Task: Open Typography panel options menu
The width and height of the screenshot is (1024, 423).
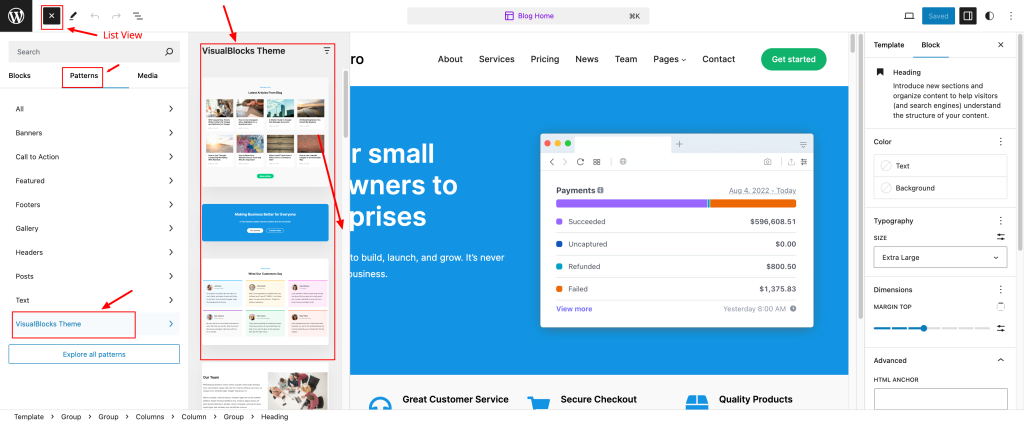Action: click(x=1000, y=221)
